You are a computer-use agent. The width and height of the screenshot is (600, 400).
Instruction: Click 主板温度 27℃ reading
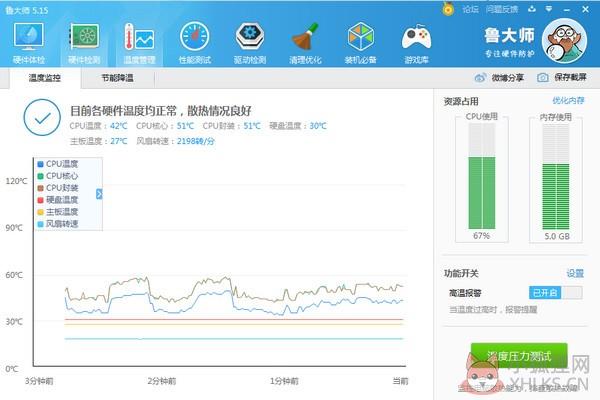[x=98, y=141]
